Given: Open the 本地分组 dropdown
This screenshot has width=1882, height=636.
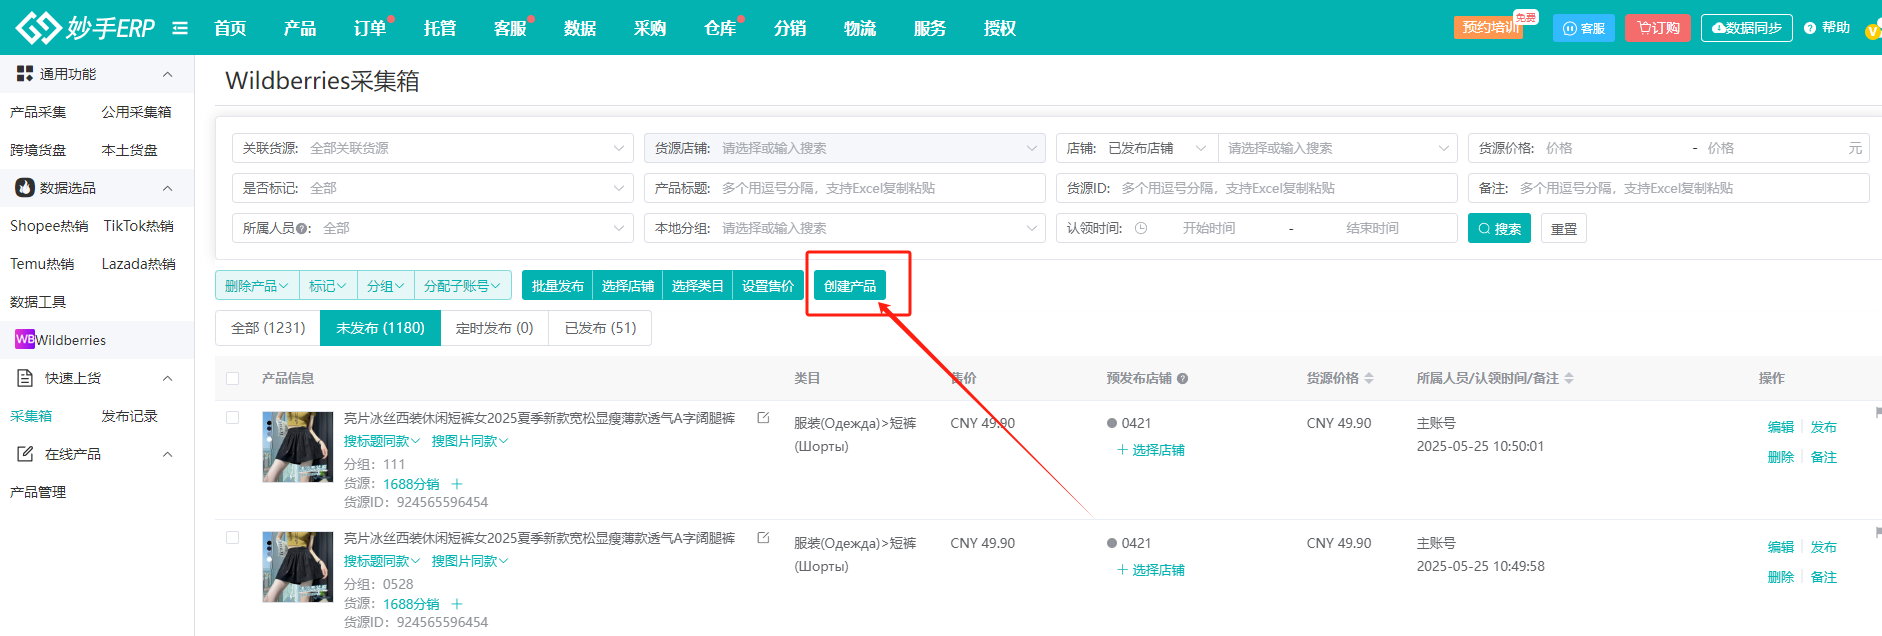Looking at the screenshot, I should (x=845, y=228).
